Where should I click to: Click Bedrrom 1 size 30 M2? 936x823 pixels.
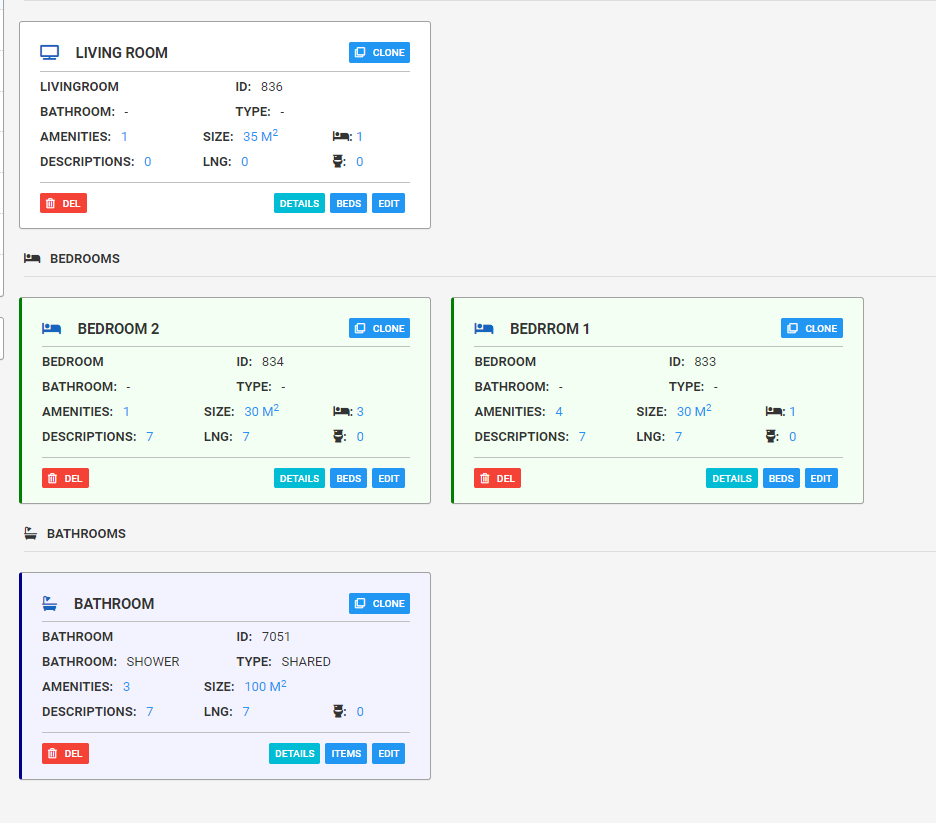(x=694, y=411)
